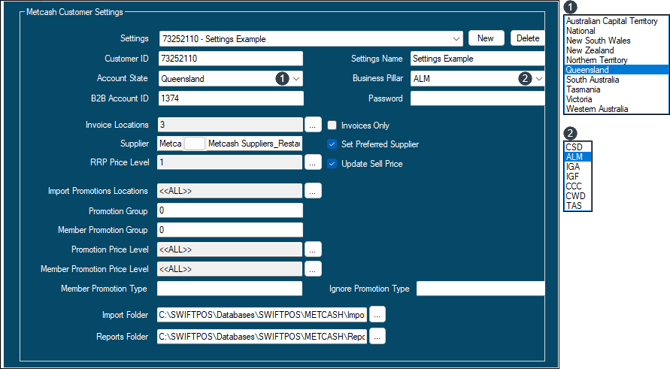670x369 pixels.
Task: Click Import Promotions Locations <<ALL>> field
Action: point(230,191)
